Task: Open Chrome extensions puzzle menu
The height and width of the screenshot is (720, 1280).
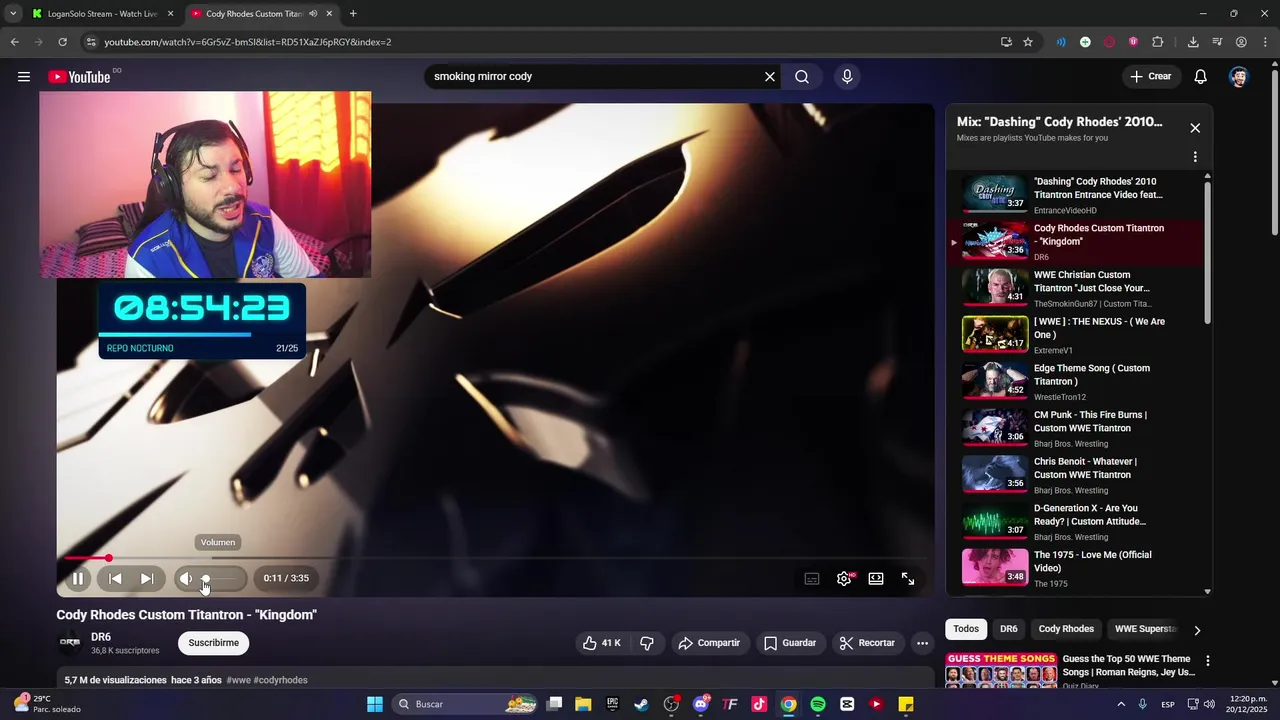Action: click(1158, 42)
